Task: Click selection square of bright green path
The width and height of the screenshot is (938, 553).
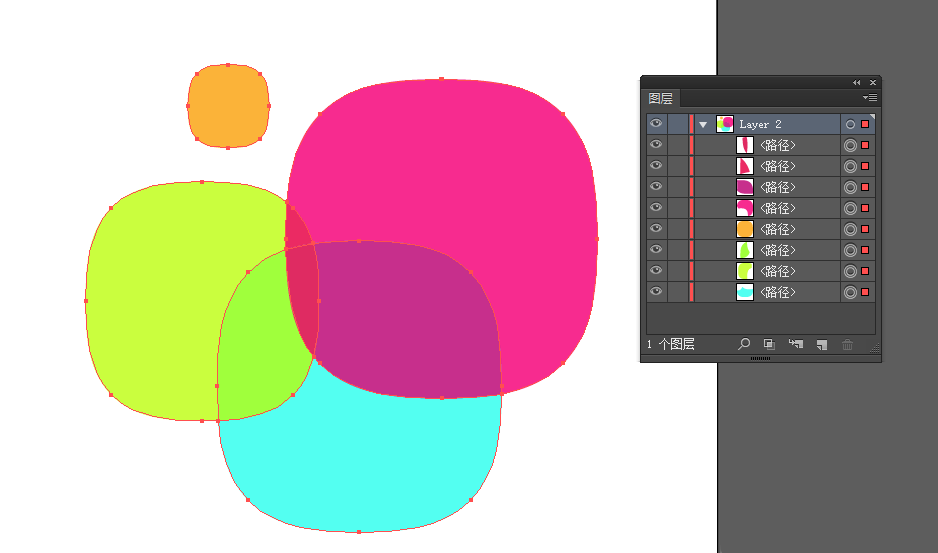Action: point(865,250)
